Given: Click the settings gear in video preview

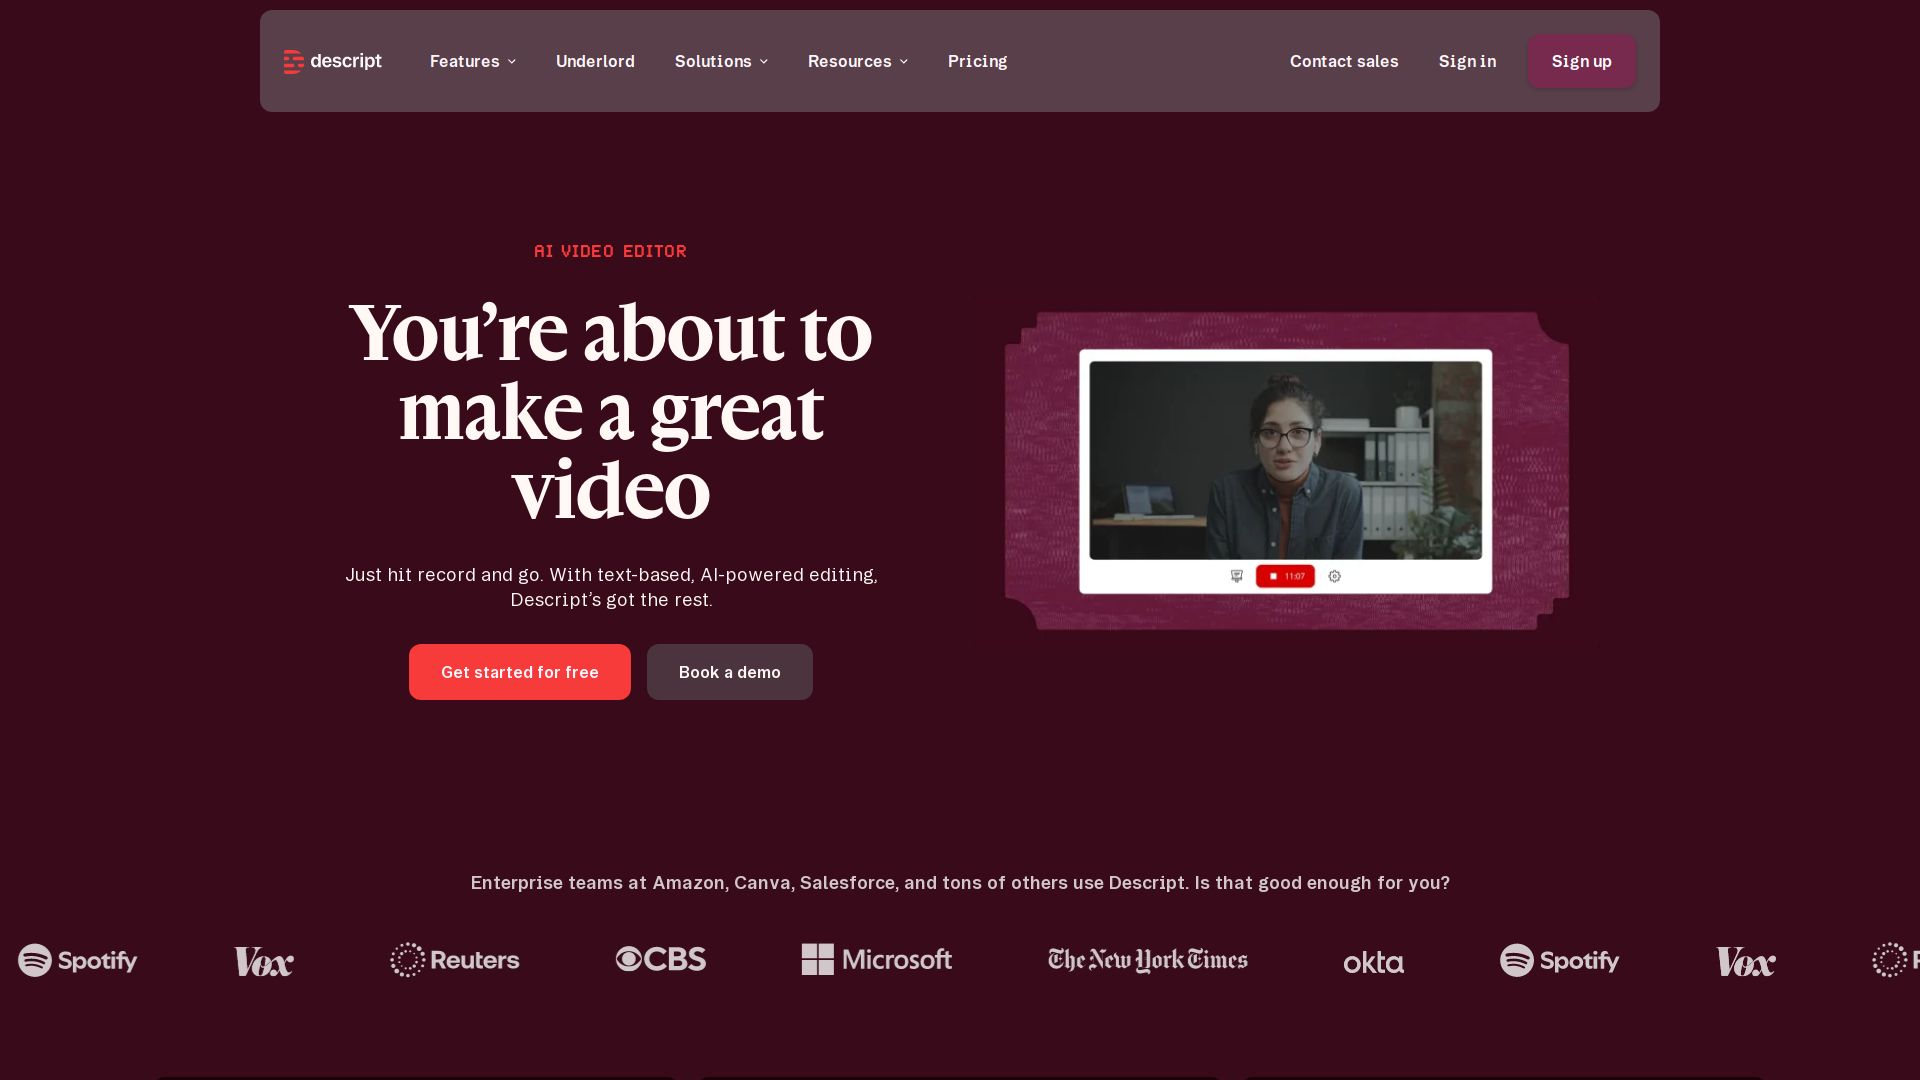Looking at the screenshot, I should point(1335,577).
